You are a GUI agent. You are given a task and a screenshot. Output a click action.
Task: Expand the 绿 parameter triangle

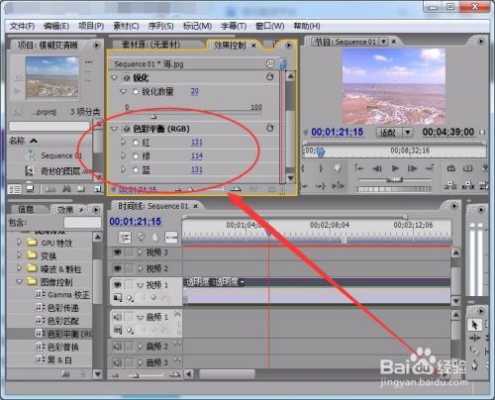click(x=123, y=156)
